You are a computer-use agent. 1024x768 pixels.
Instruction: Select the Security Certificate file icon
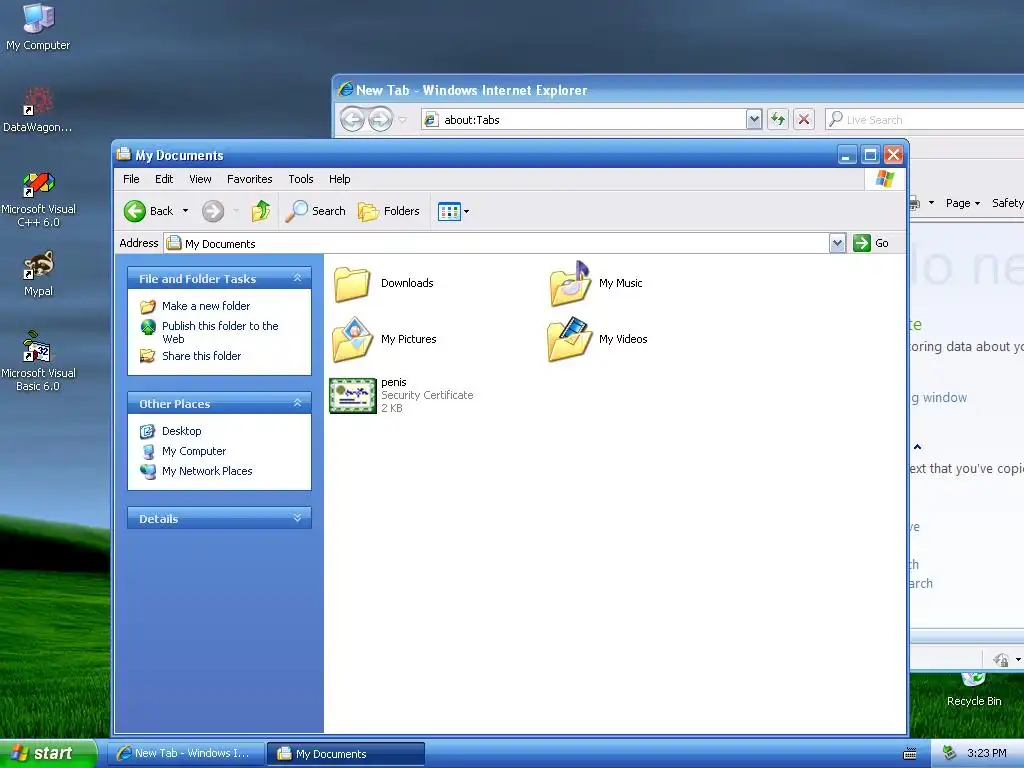tap(353, 396)
